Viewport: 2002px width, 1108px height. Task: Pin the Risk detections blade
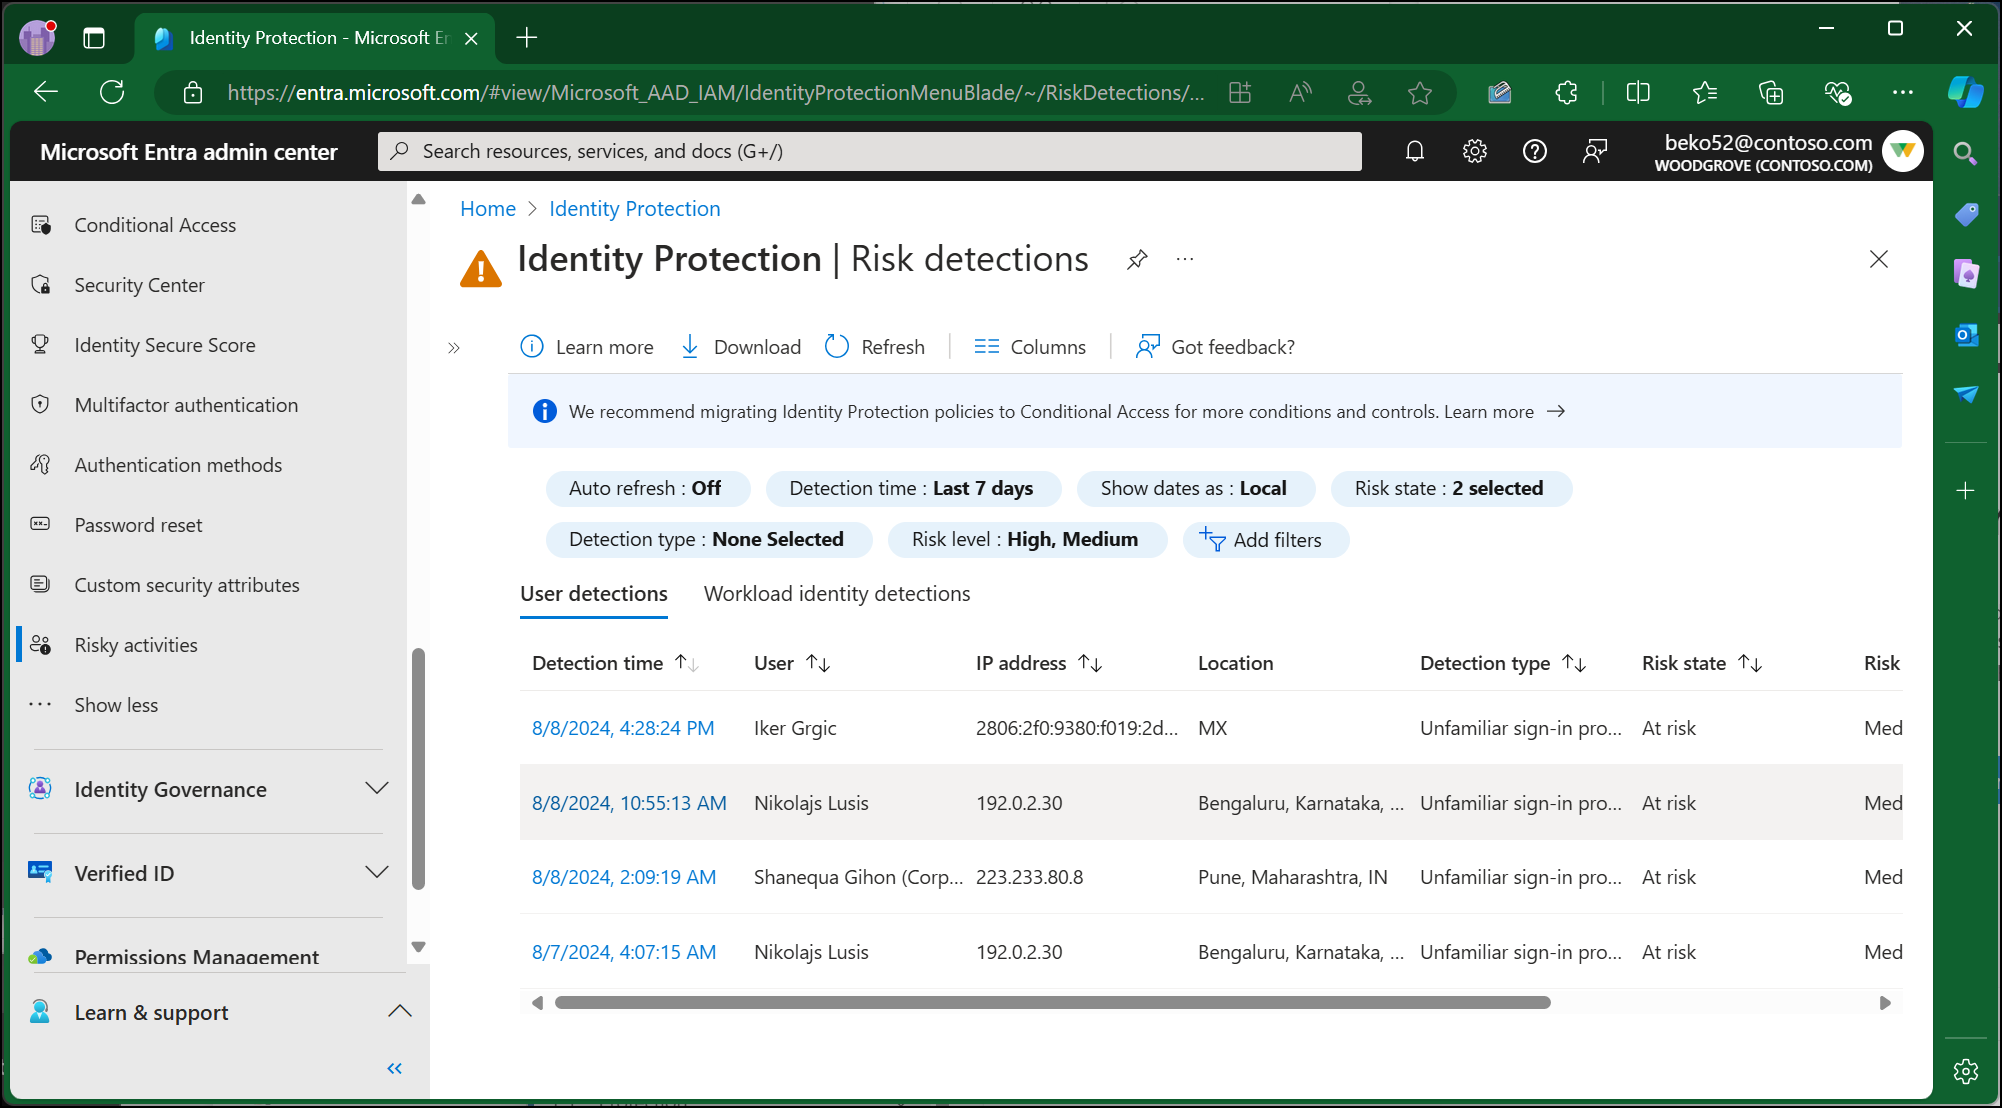[1137, 260]
